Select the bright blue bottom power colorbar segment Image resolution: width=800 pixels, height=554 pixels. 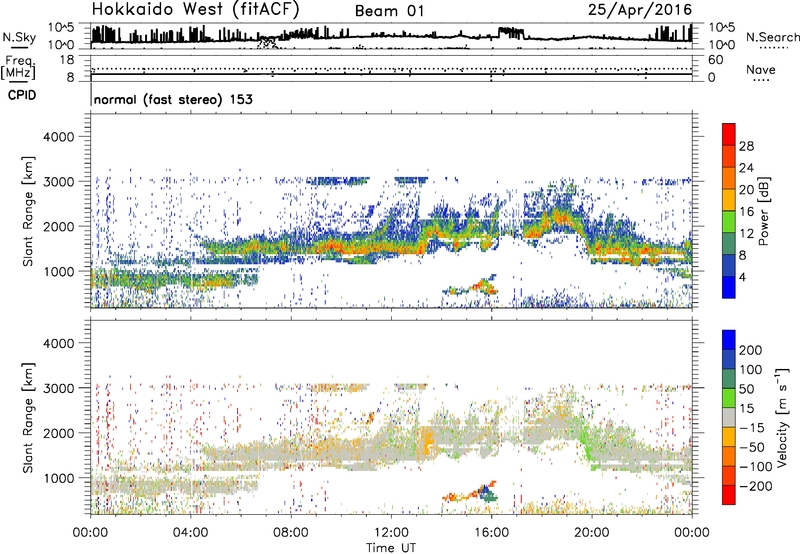click(729, 288)
